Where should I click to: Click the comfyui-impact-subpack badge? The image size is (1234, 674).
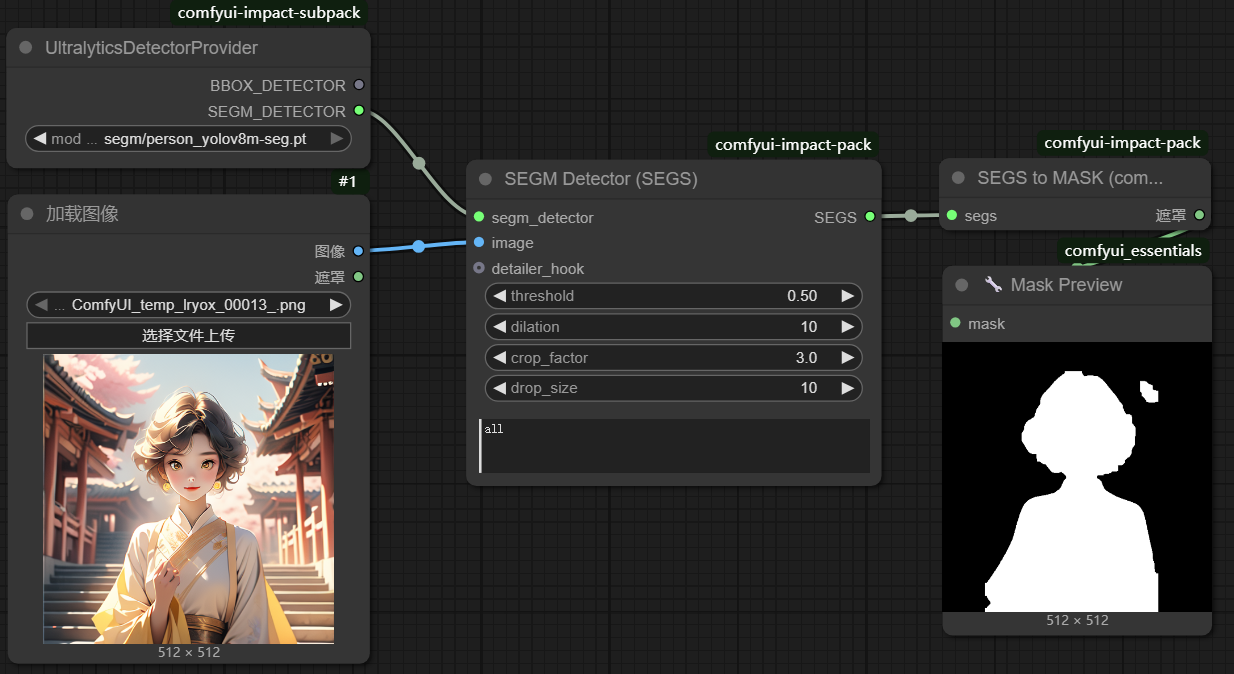pyautogui.click(x=268, y=13)
